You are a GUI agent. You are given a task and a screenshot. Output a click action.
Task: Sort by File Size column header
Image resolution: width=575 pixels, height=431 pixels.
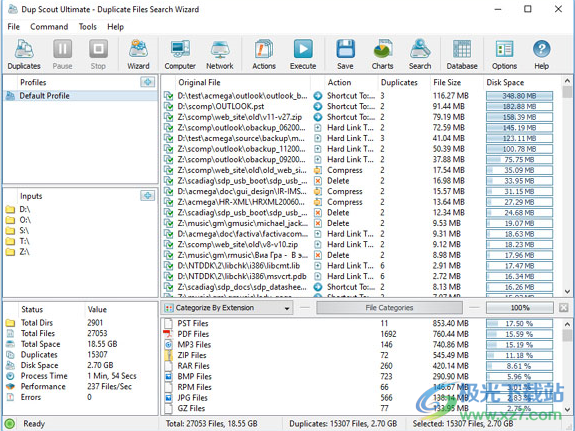coord(447,83)
